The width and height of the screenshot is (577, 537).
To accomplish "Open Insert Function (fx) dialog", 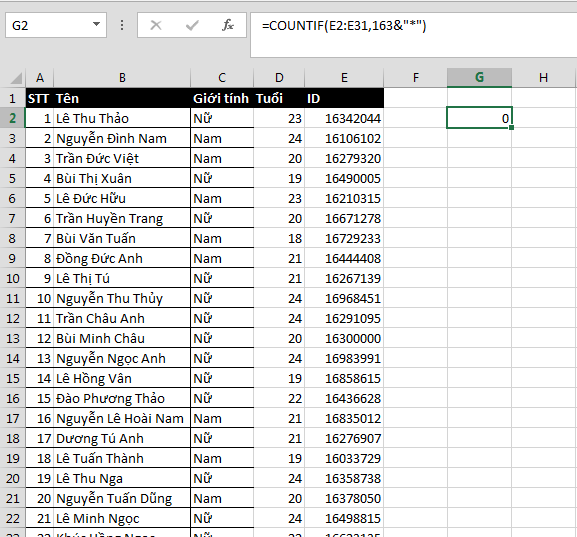I will pyautogui.click(x=228, y=25).
